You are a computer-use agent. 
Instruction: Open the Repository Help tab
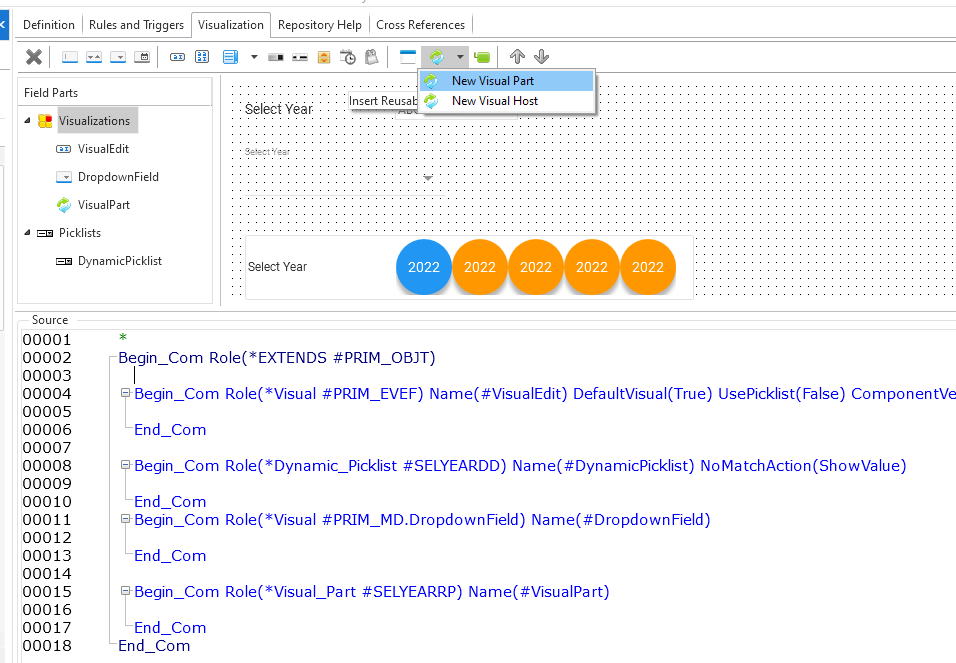point(320,25)
